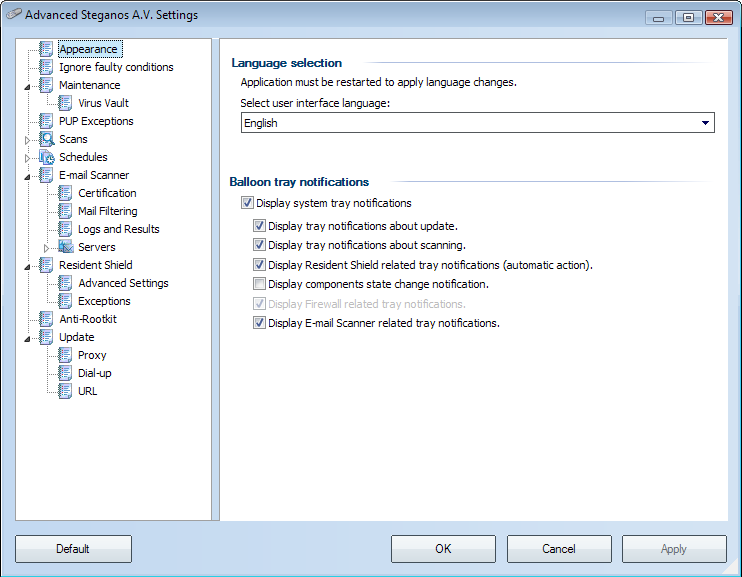Click the Default button
The height and width of the screenshot is (577, 742).
73,549
